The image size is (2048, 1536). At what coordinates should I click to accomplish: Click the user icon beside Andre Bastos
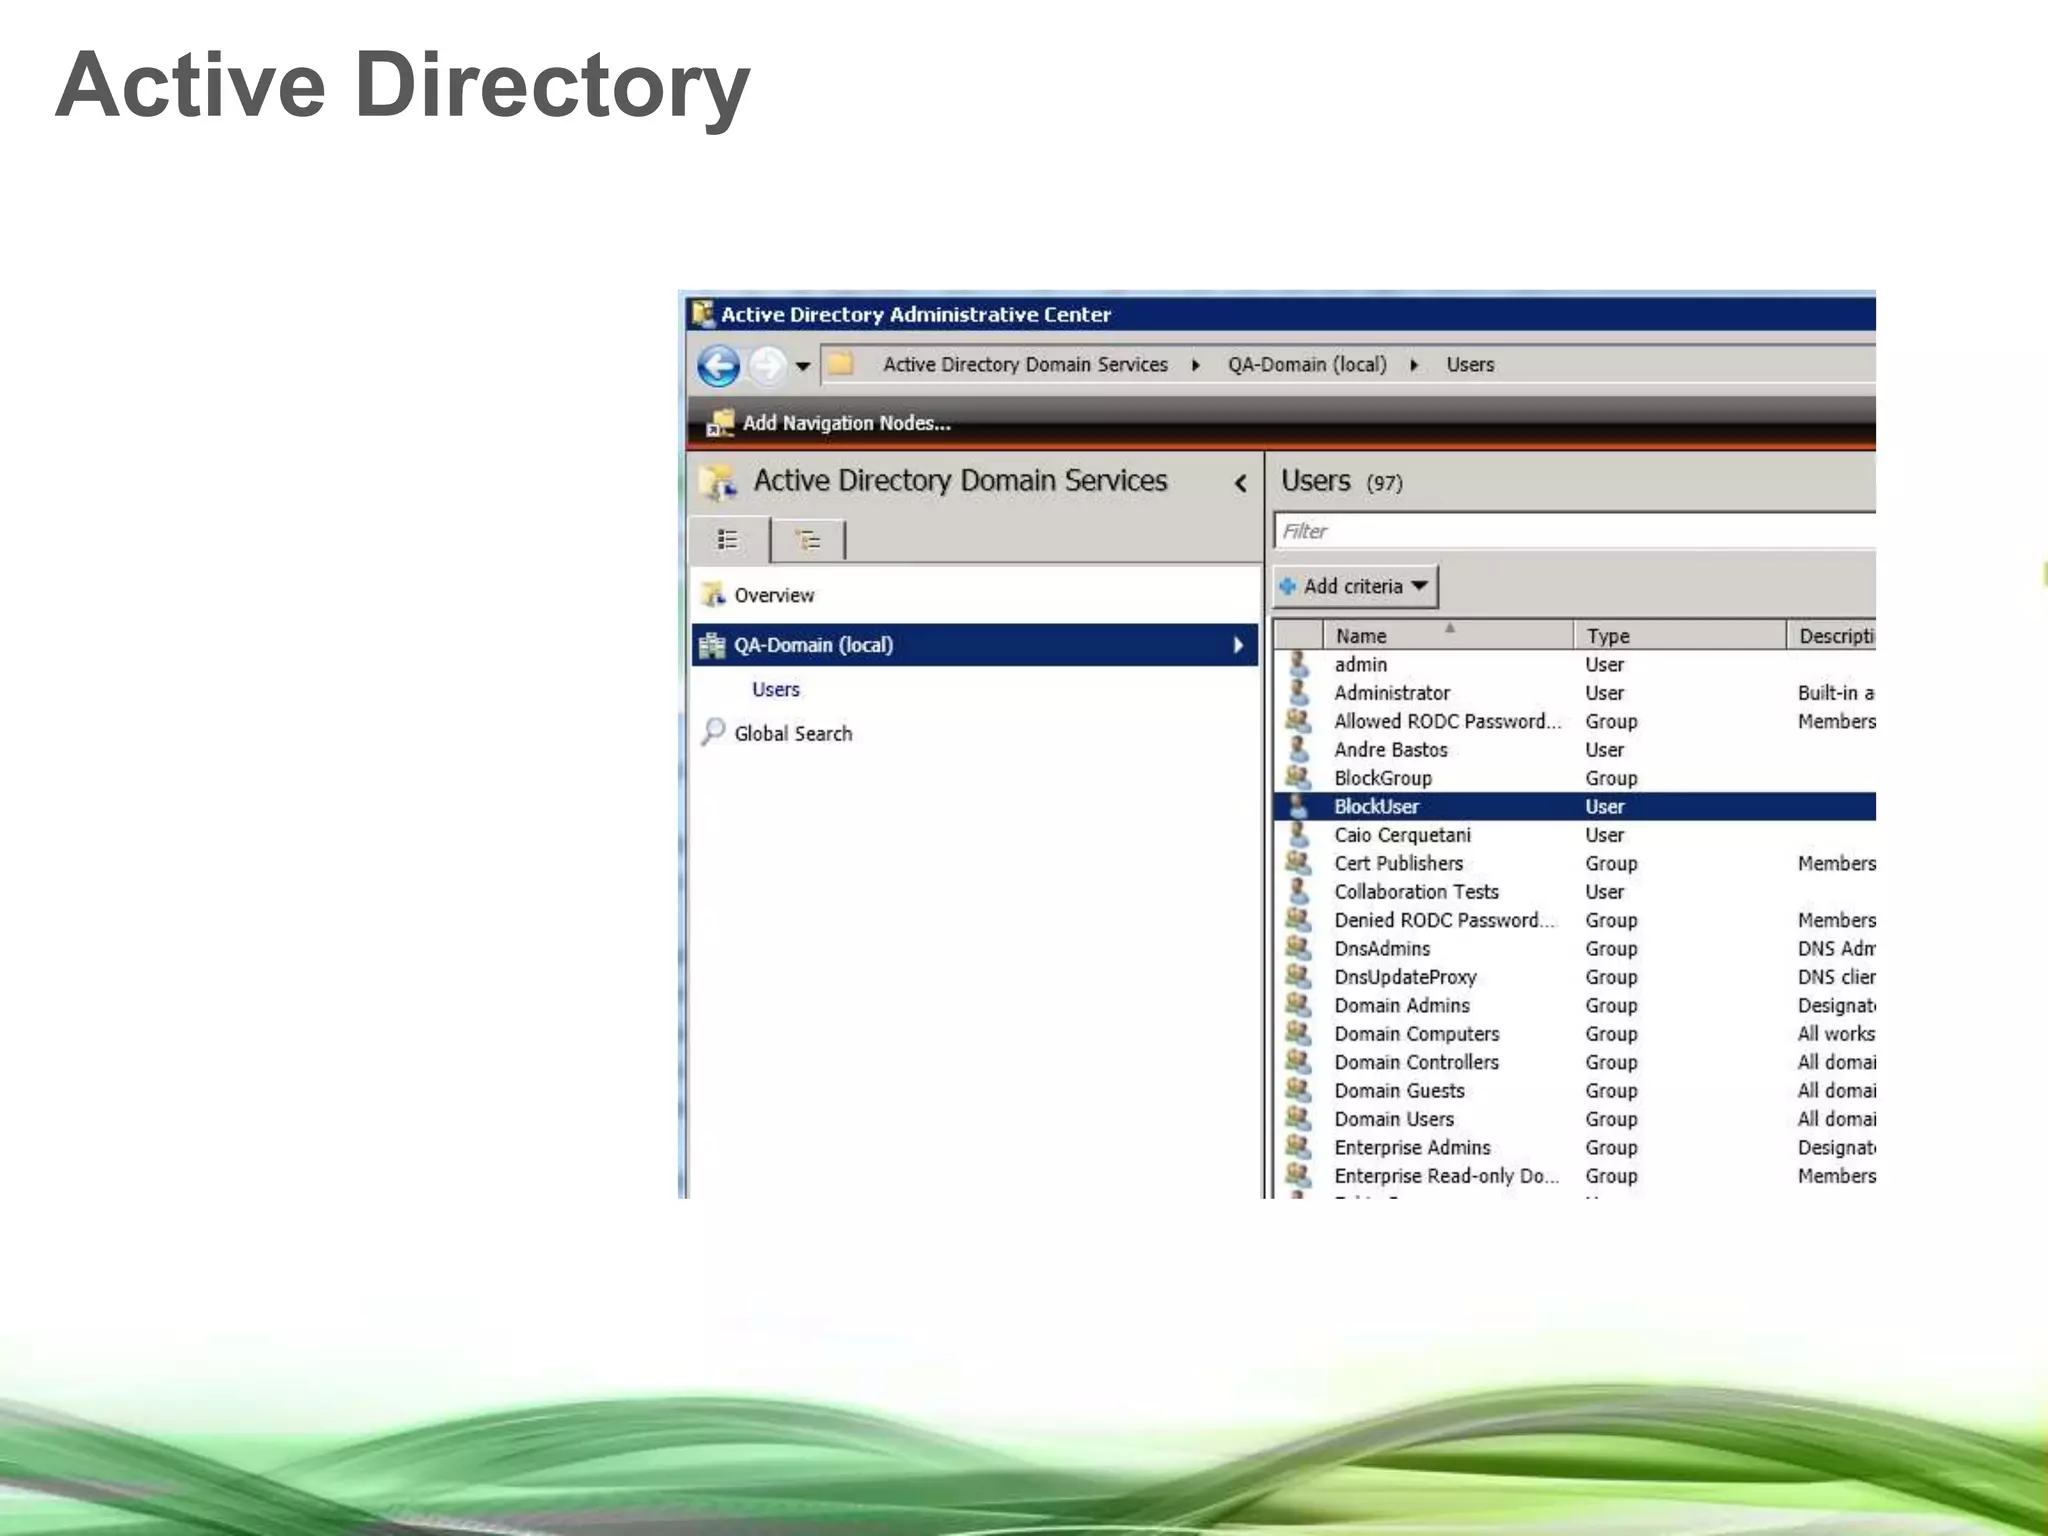point(1298,749)
